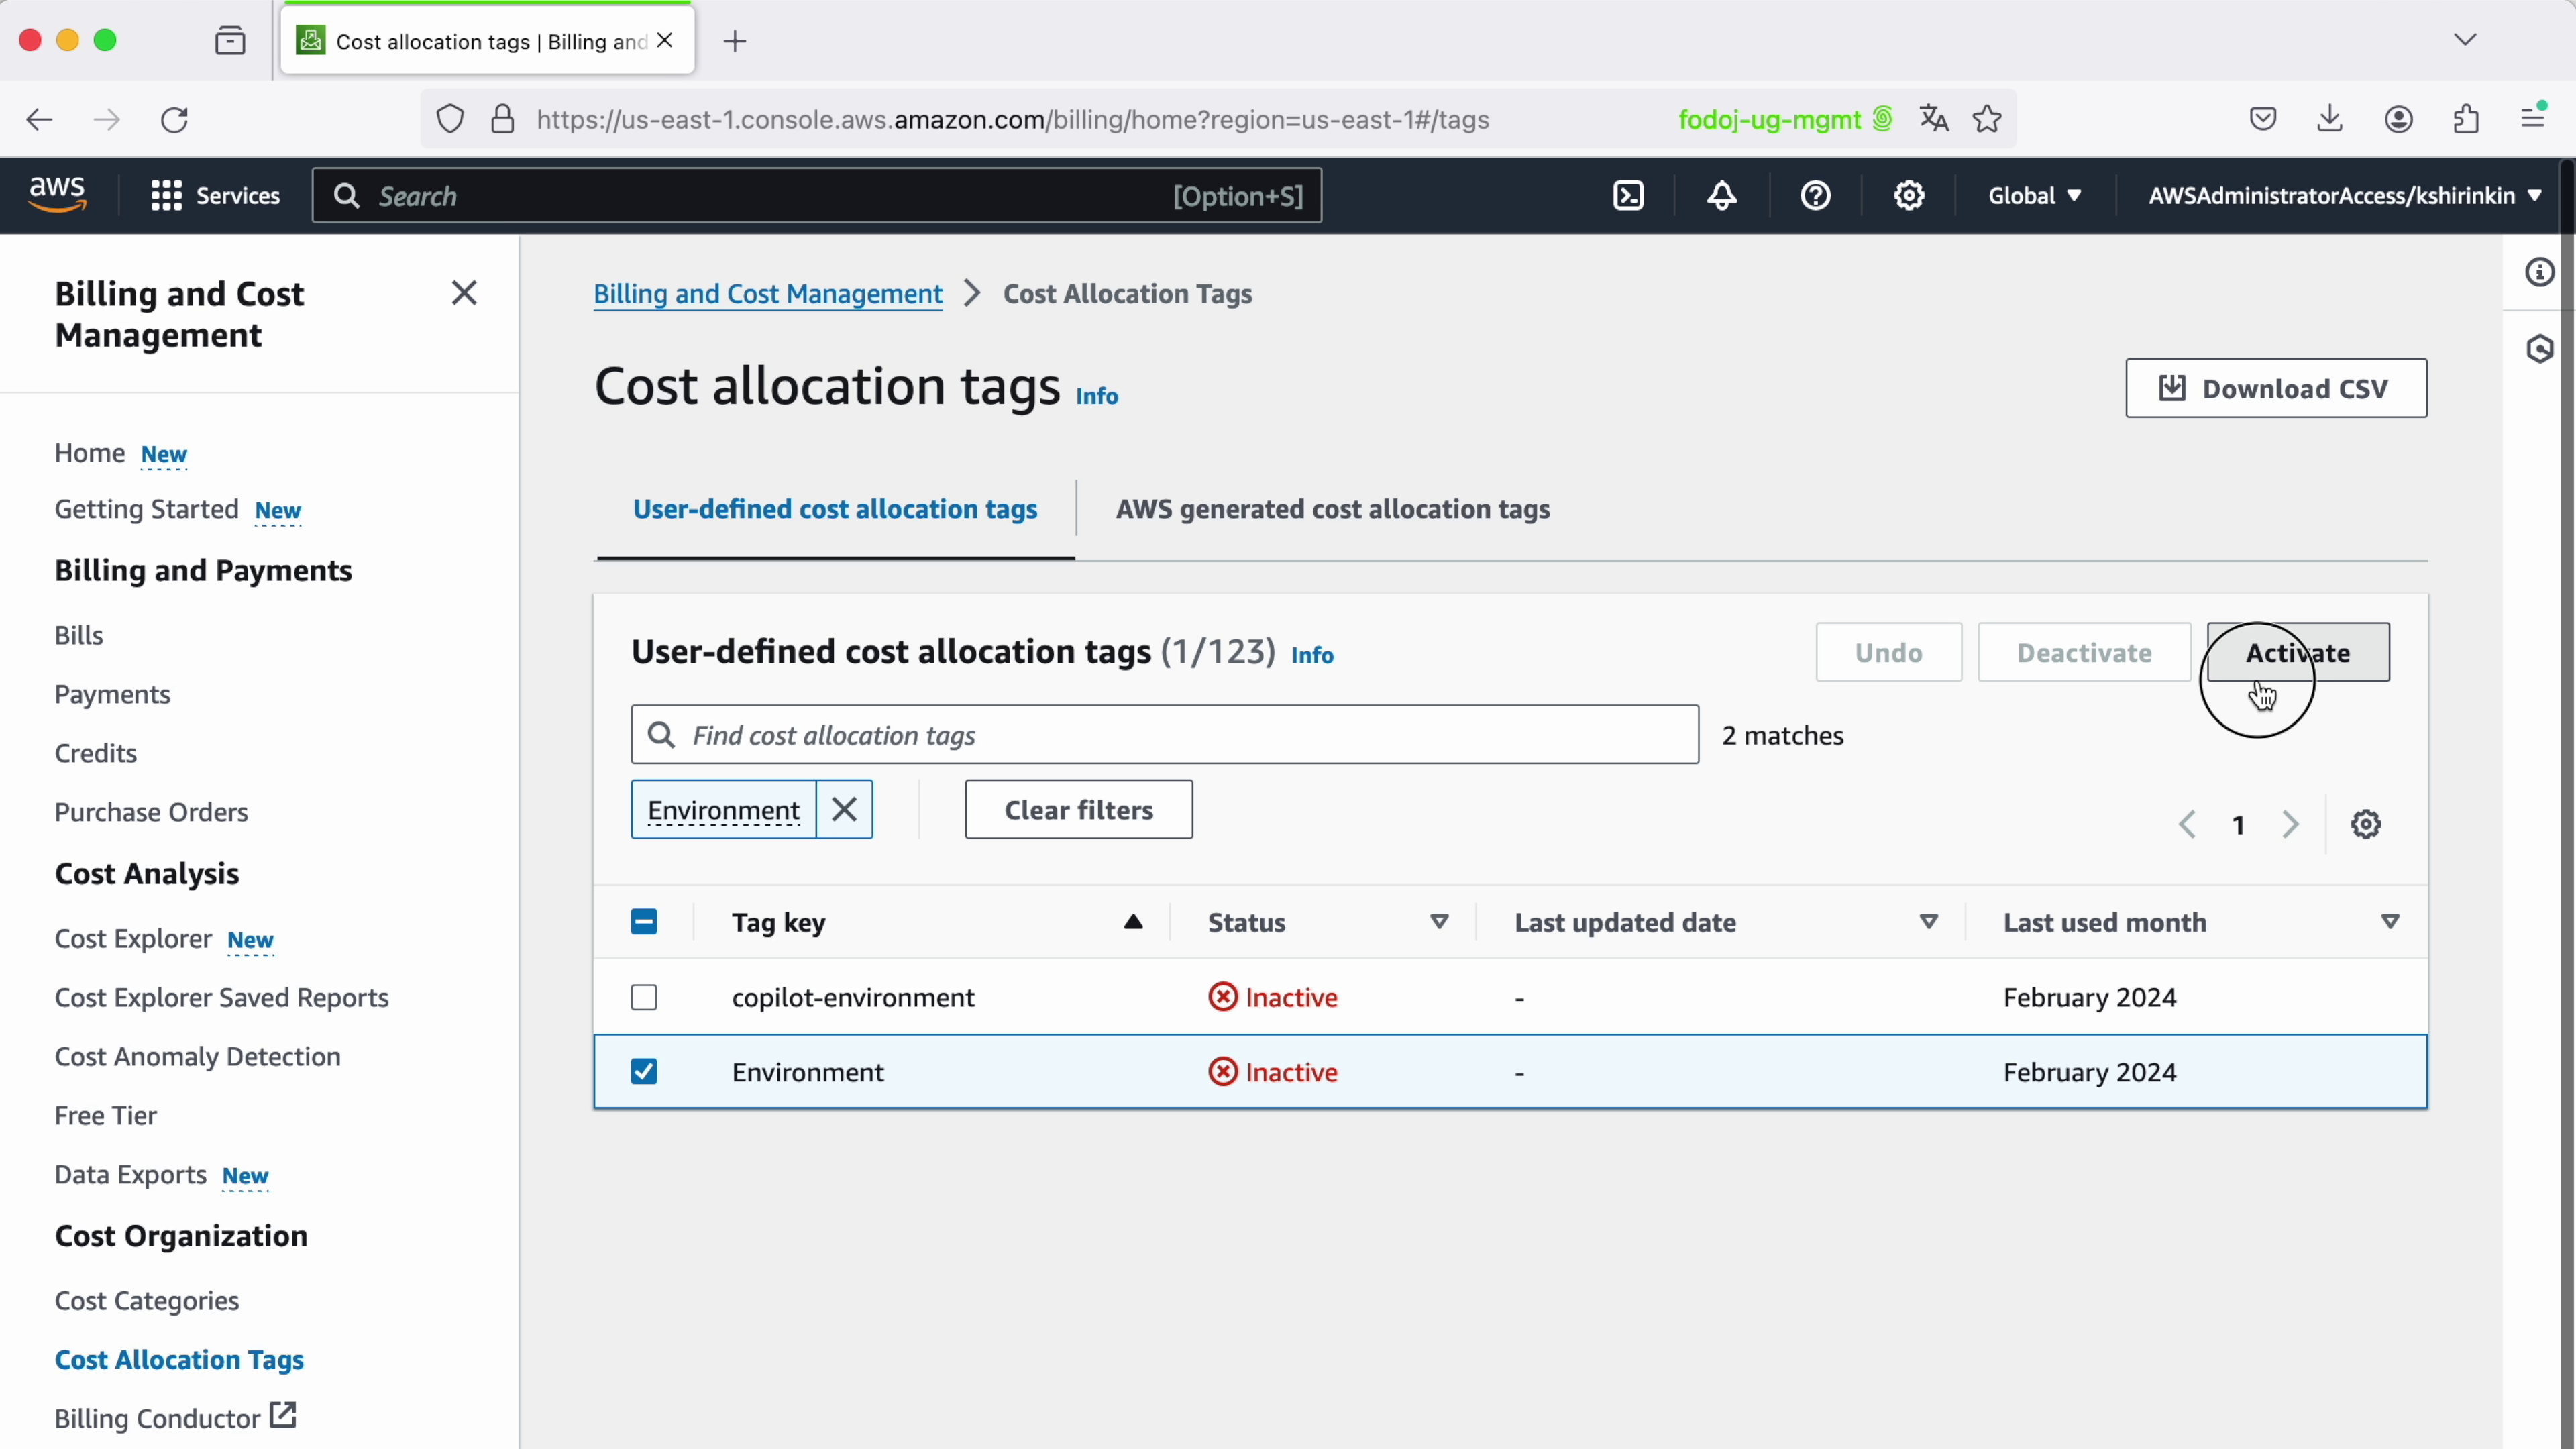Click Deactivate button for selected tag
This screenshot has width=2576, height=1449.
pyautogui.click(x=2084, y=651)
